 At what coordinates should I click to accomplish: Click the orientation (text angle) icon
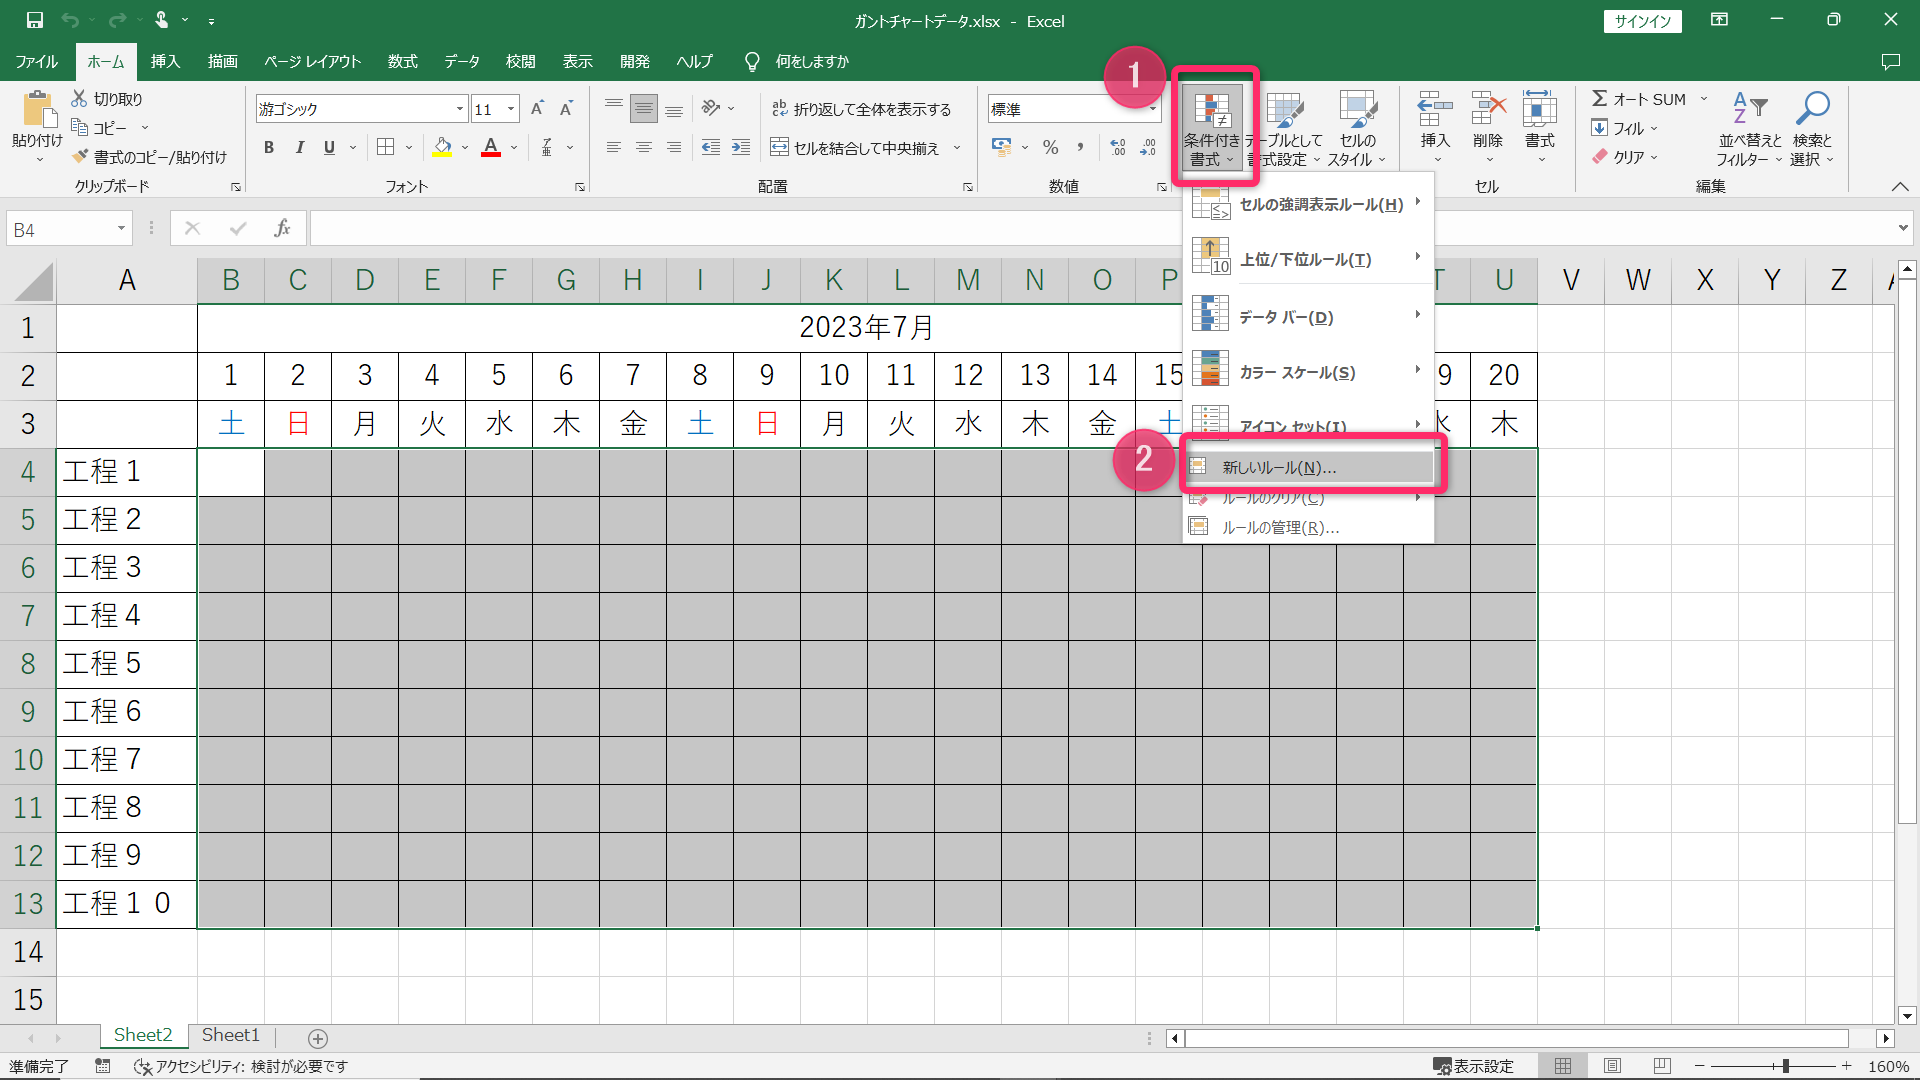coord(711,108)
